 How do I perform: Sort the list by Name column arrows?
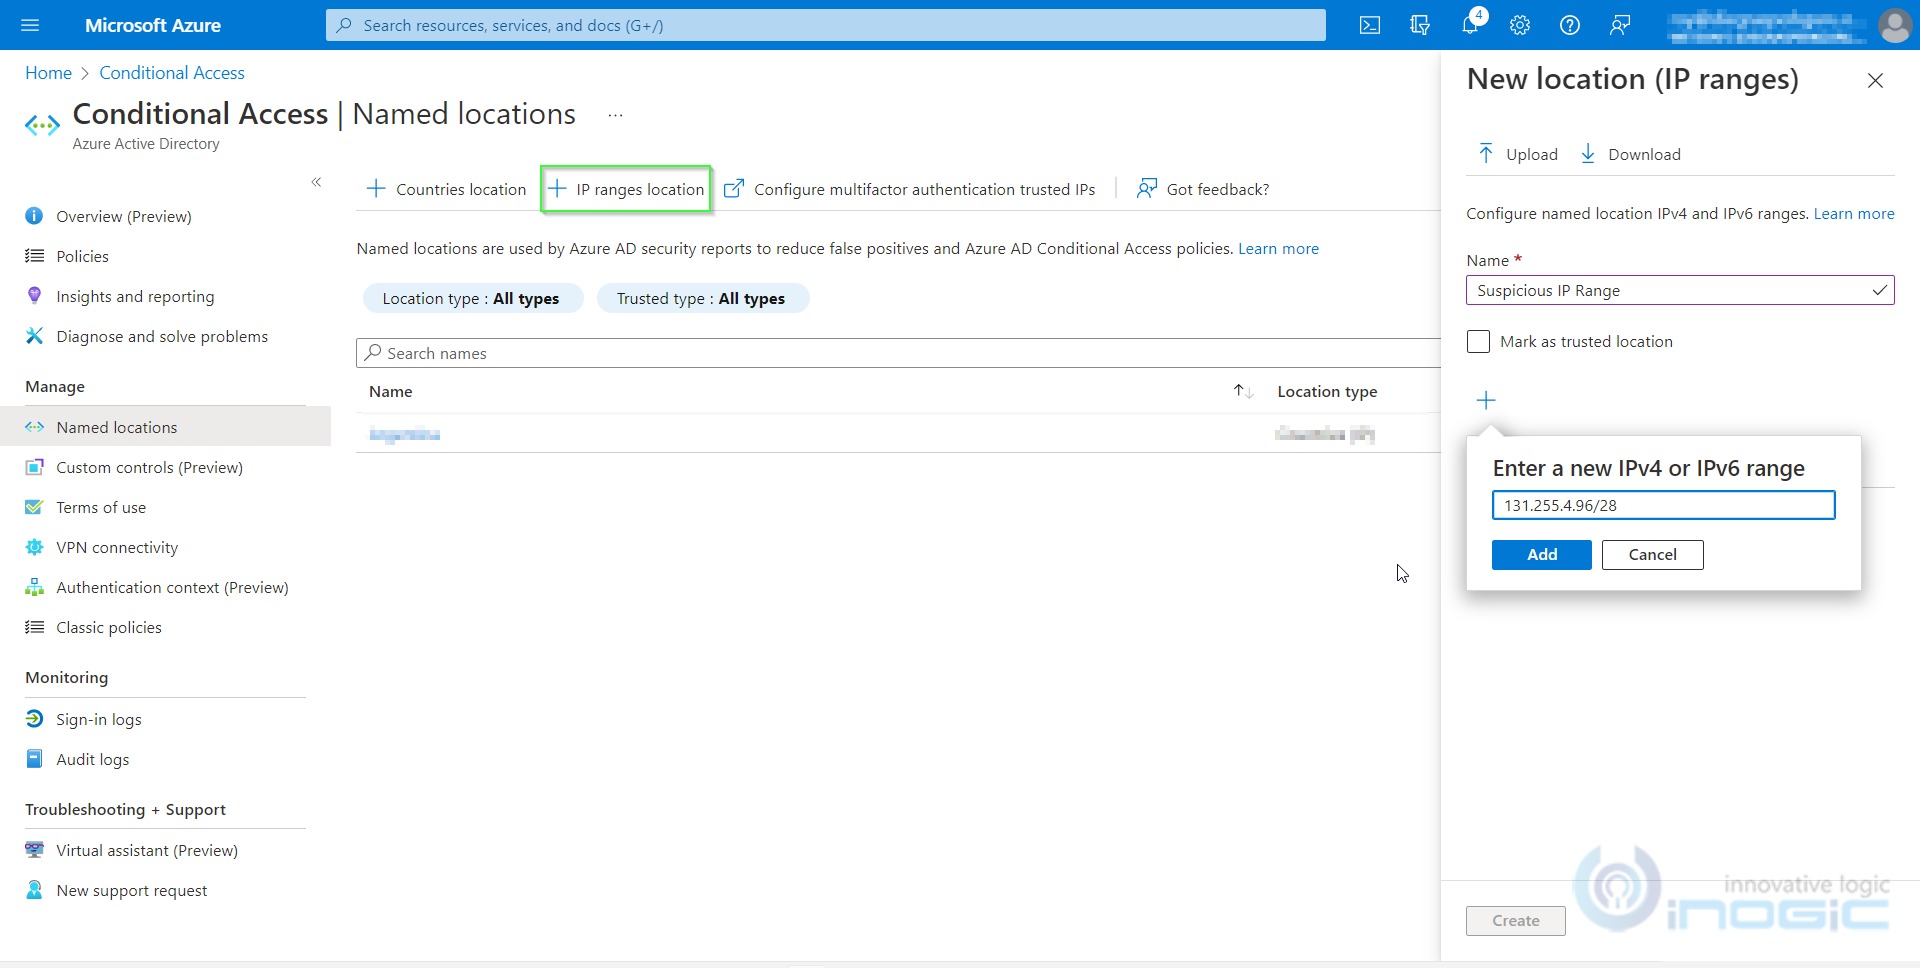coord(1243,392)
